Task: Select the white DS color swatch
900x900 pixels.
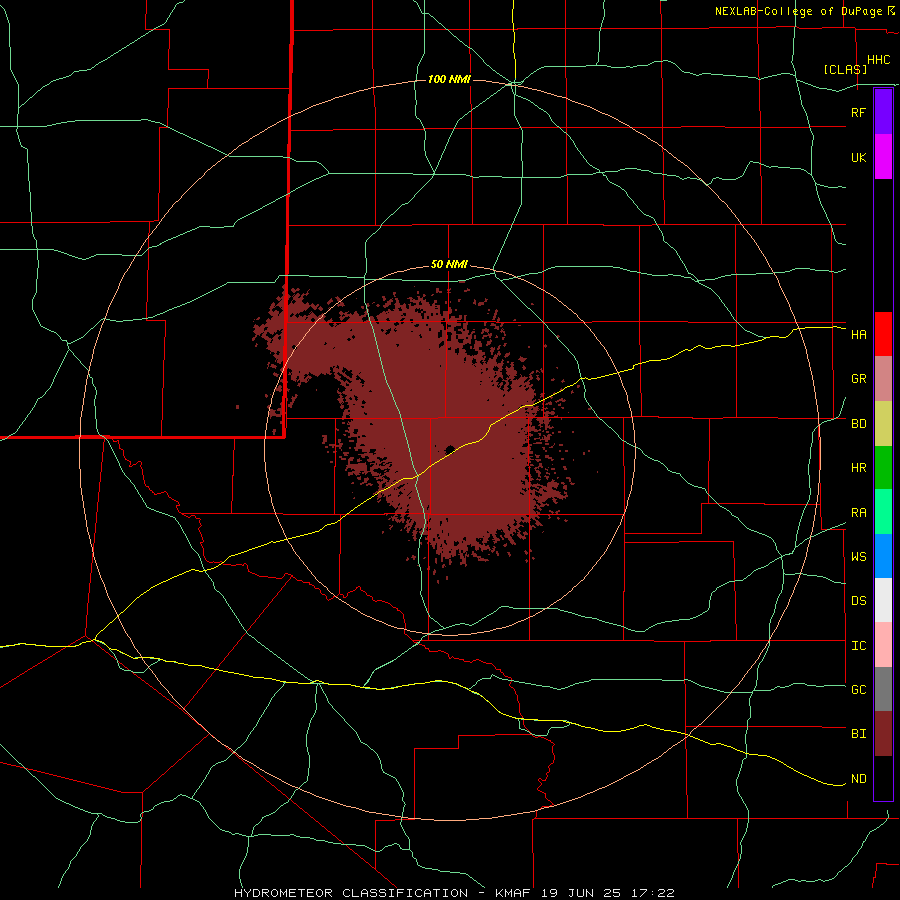Action: pyautogui.click(x=883, y=600)
